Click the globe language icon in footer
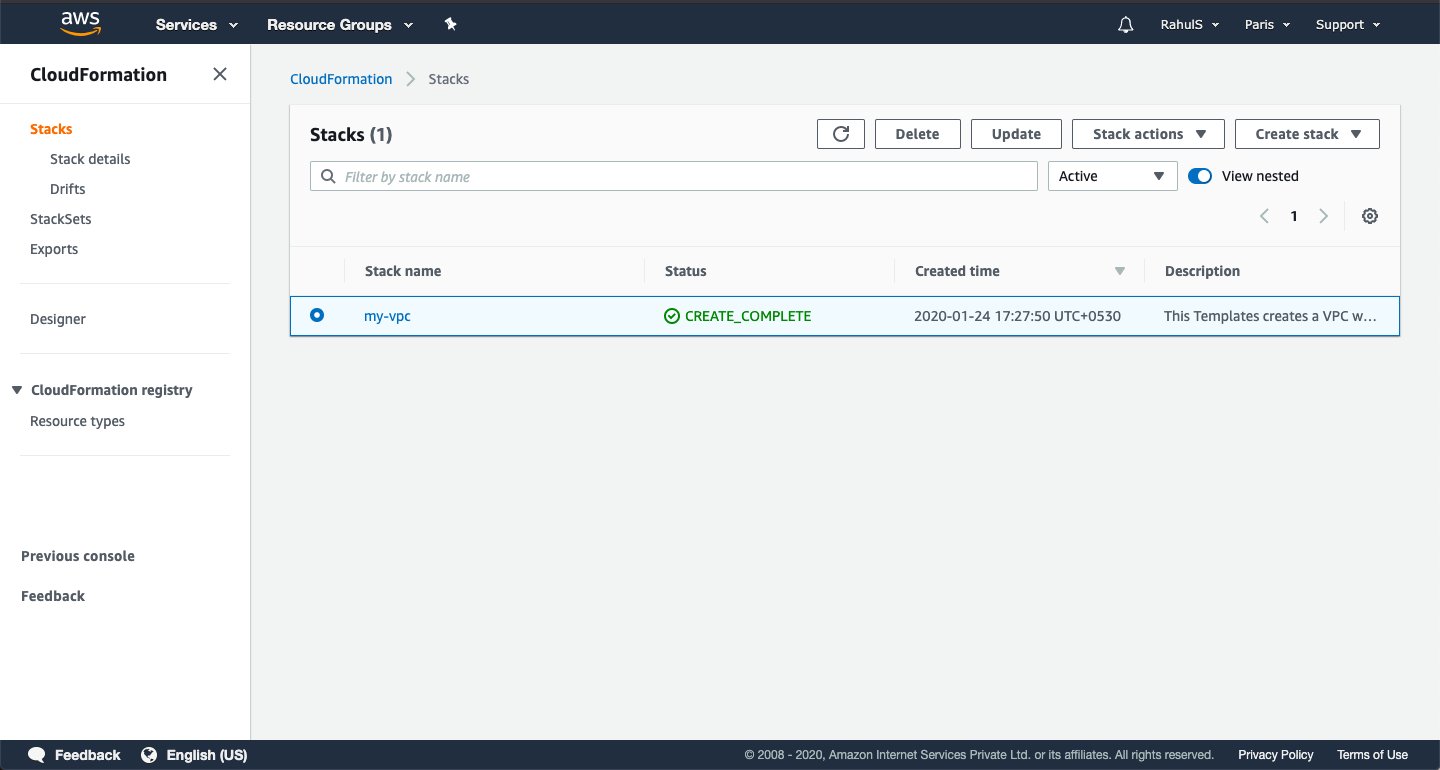 [x=149, y=755]
